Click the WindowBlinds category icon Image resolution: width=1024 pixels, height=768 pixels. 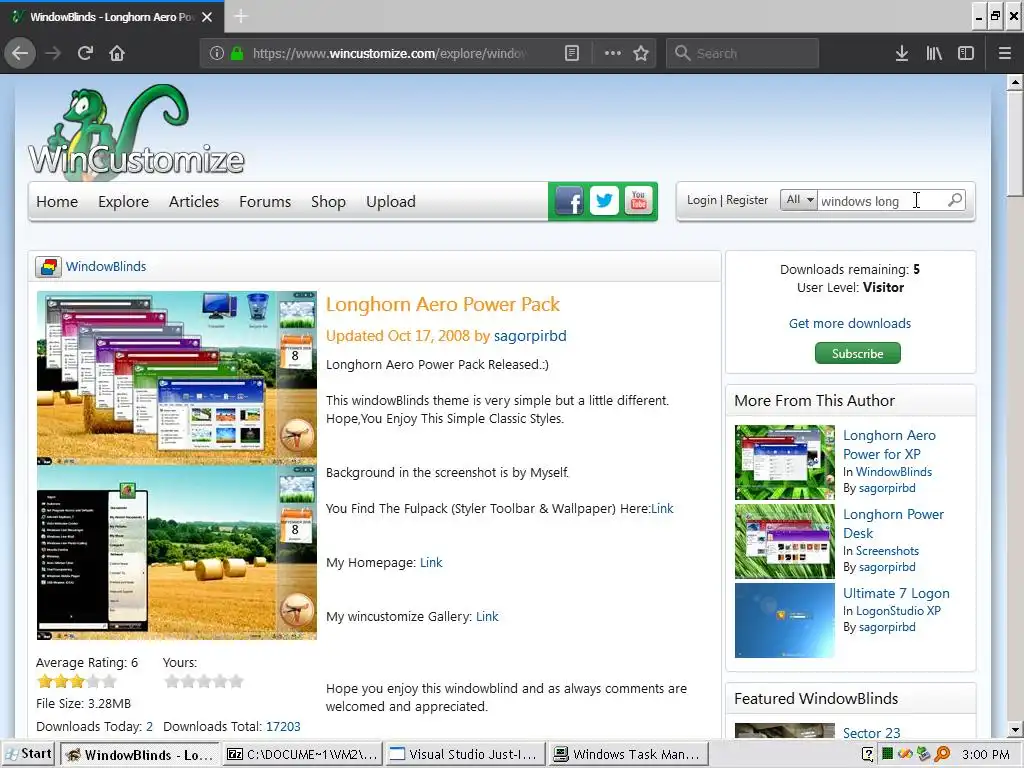48,266
